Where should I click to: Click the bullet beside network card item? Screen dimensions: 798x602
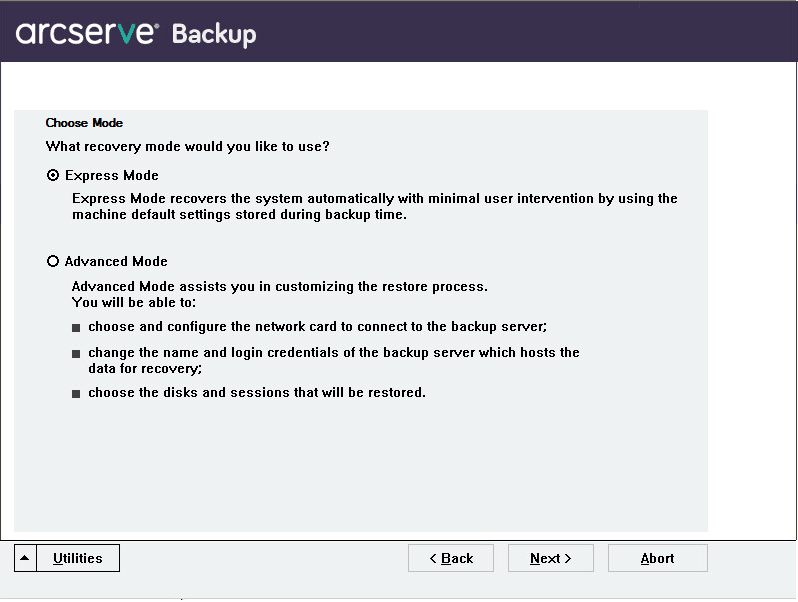[76, 327]
